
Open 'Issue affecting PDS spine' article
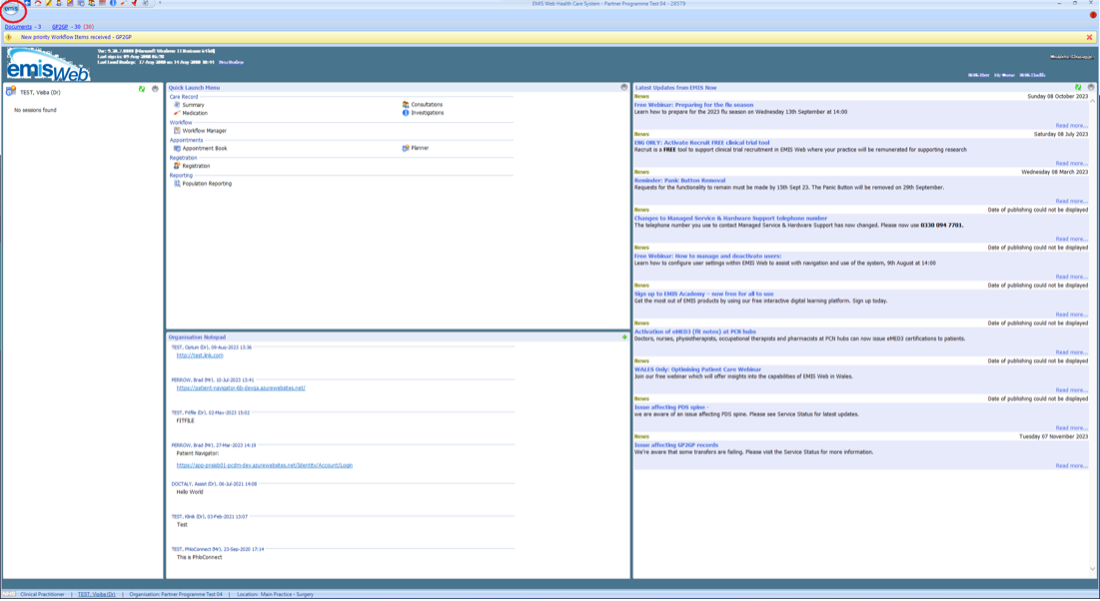coord(671,407)
